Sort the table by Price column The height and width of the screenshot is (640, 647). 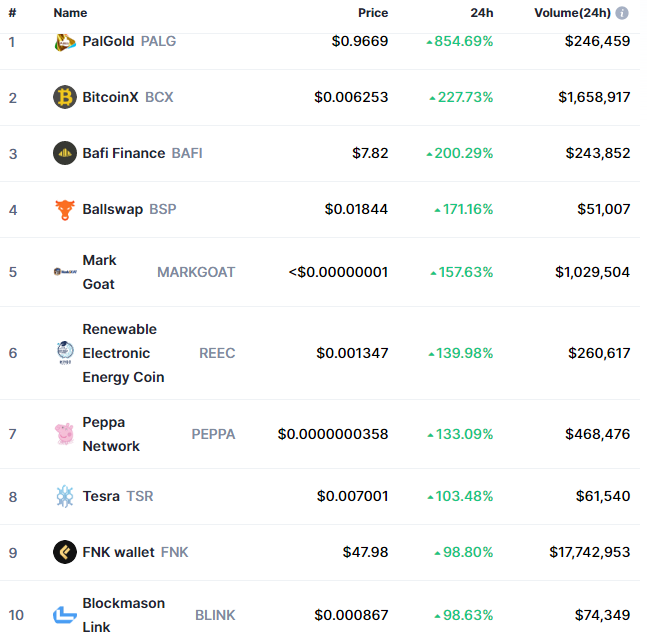click(373, 13)
